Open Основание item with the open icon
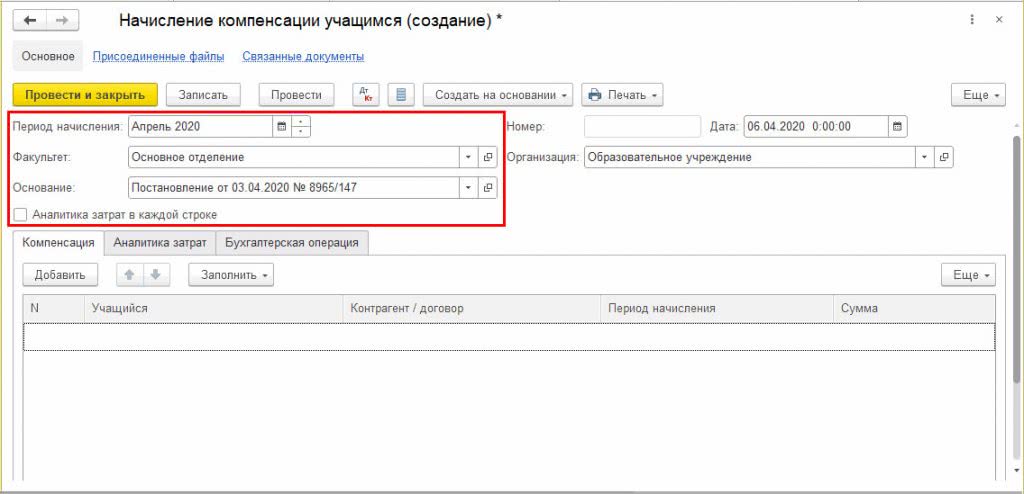This screenshot has width=1024, height=494. [488, 187]
